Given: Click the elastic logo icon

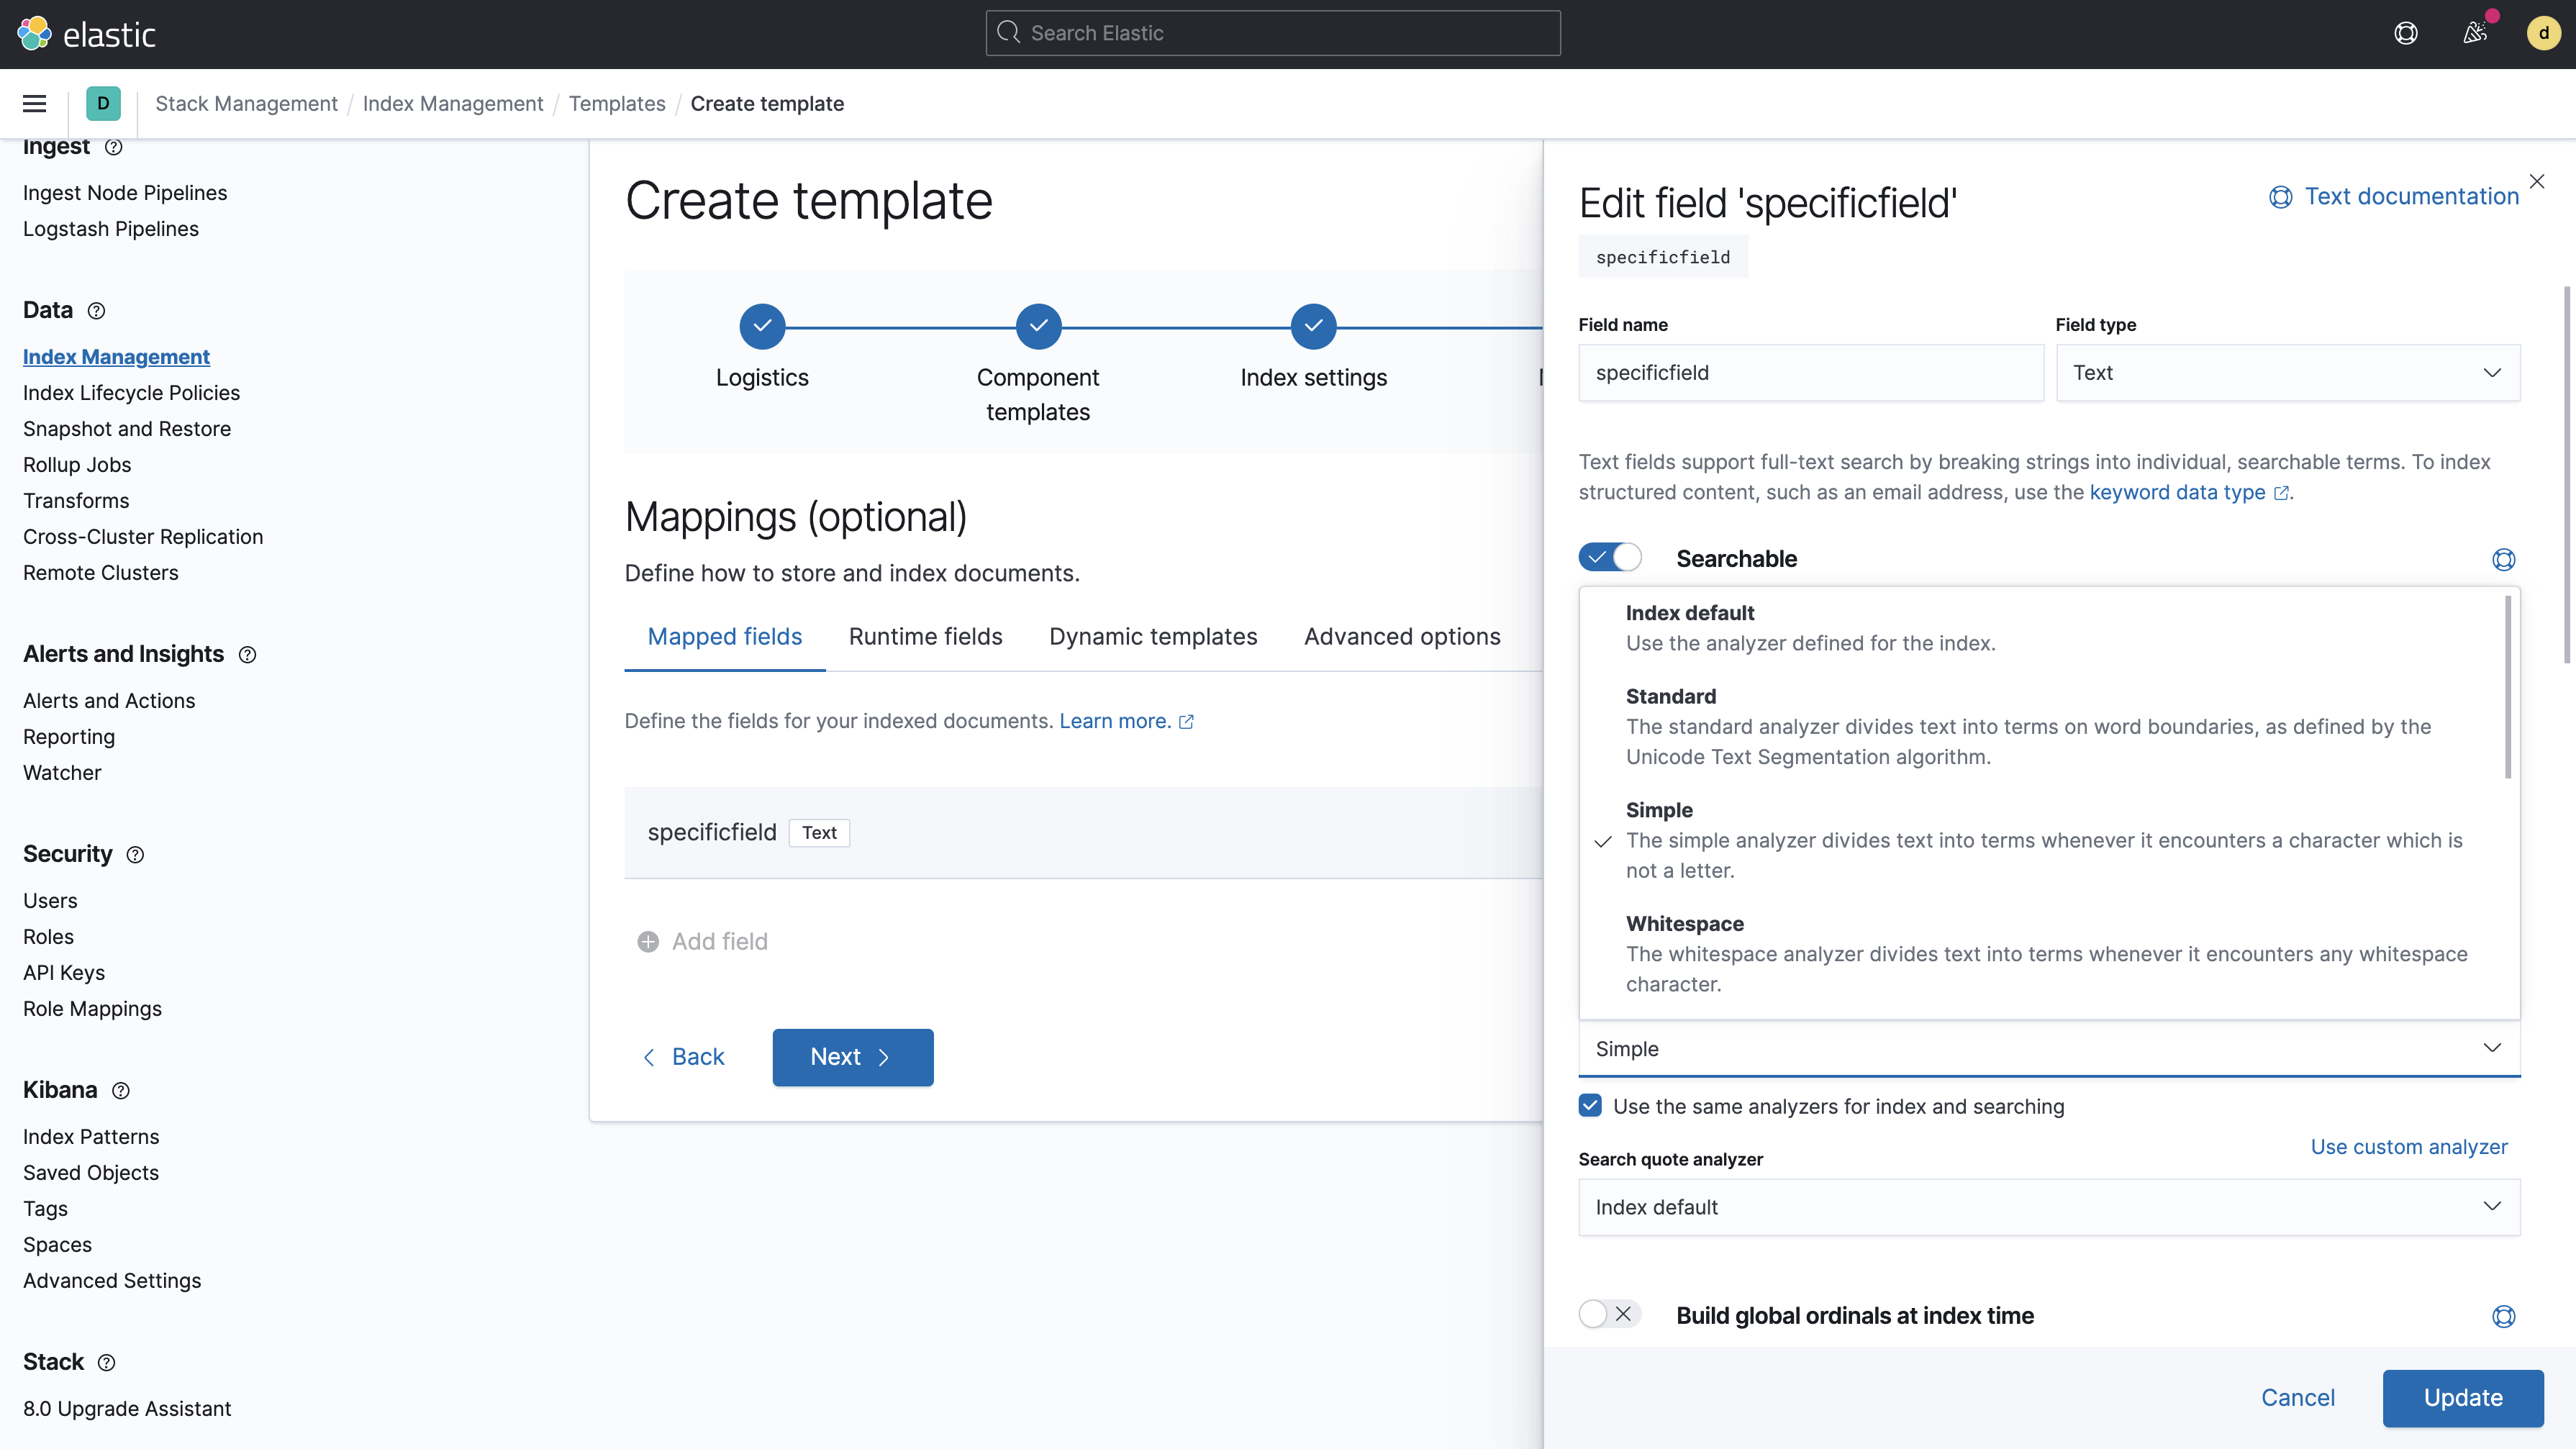Looking at the screenshot, I should [x=34, y=34].
